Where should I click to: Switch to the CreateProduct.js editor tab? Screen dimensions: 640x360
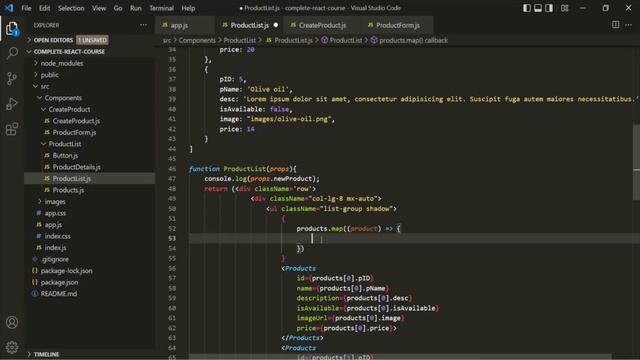(x=322, y=25)
